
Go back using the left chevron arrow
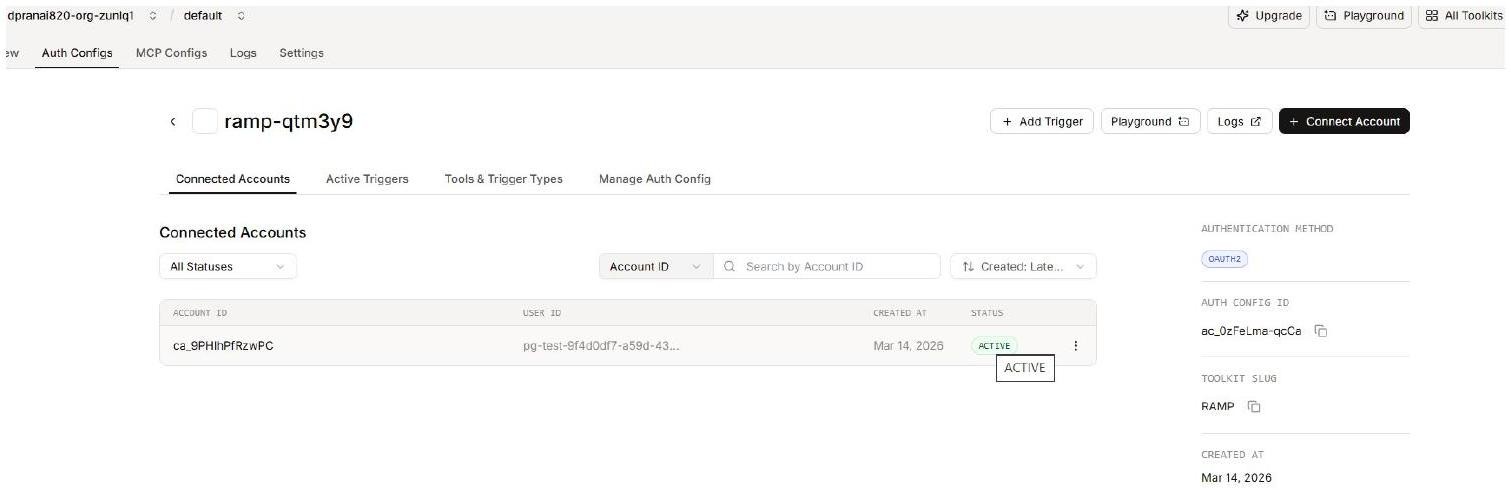pos(172,122)
